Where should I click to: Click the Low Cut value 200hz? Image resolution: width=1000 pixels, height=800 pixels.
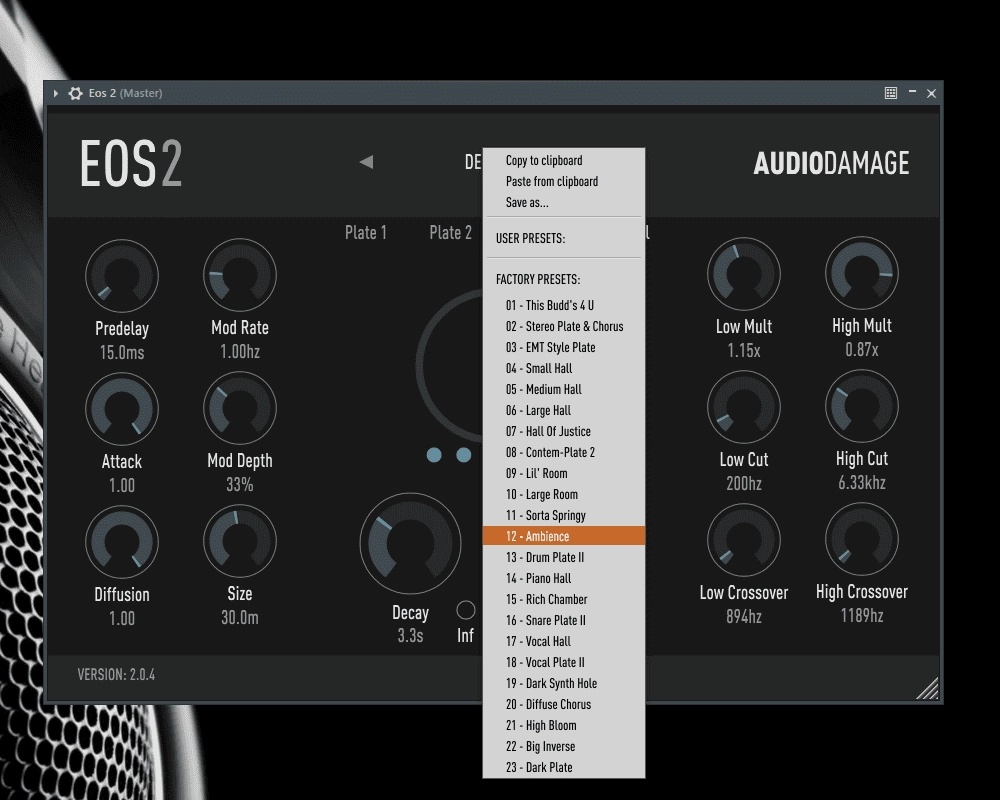(x=744, y=483)
